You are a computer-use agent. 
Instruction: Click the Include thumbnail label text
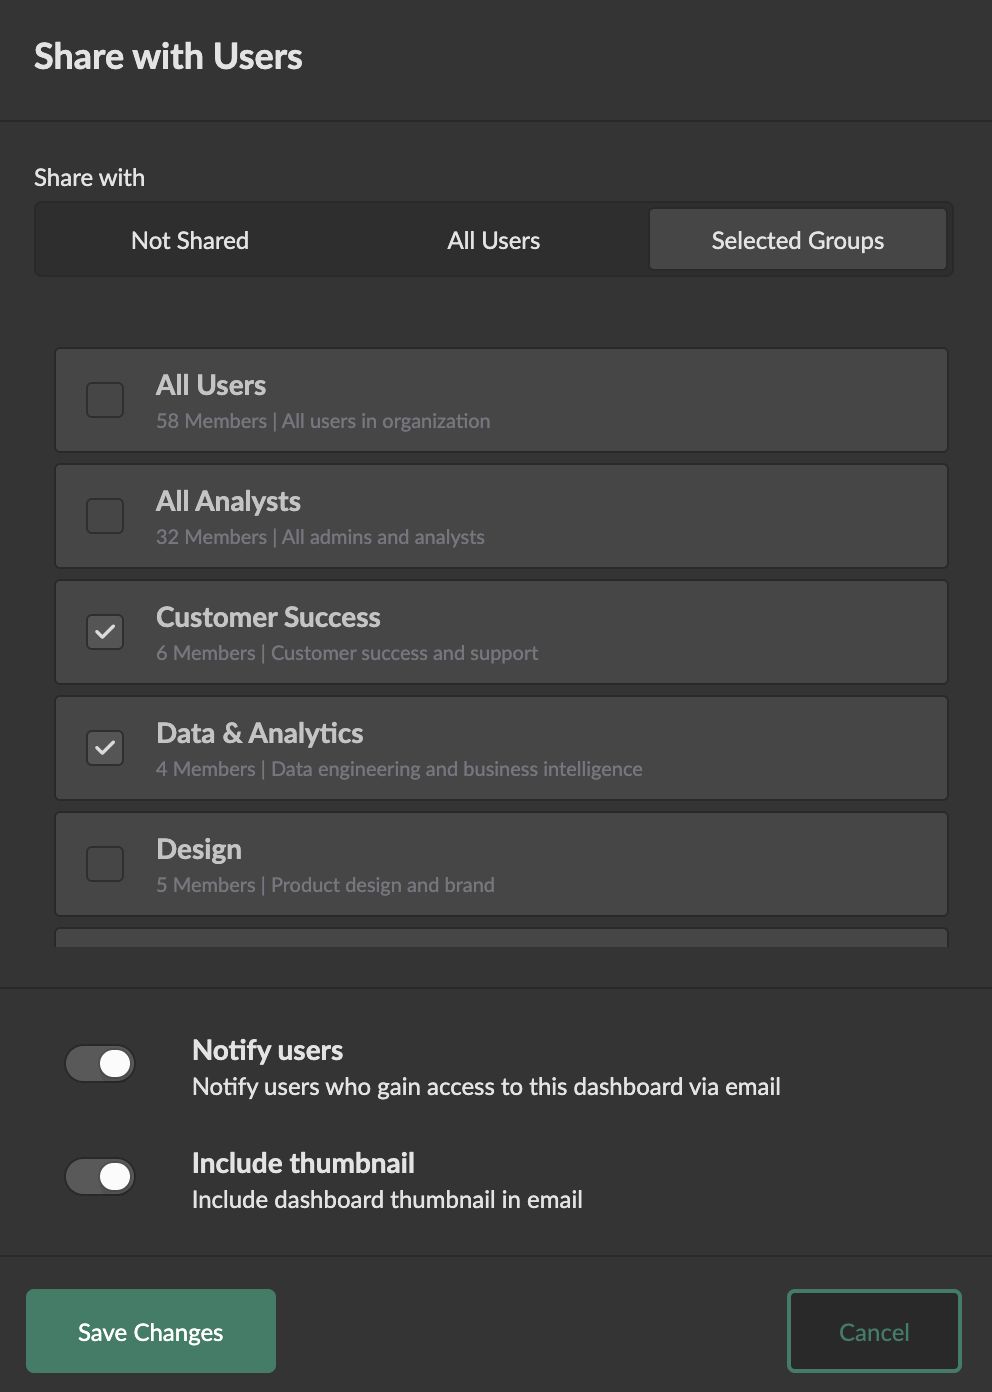[x=303, y=1163]
